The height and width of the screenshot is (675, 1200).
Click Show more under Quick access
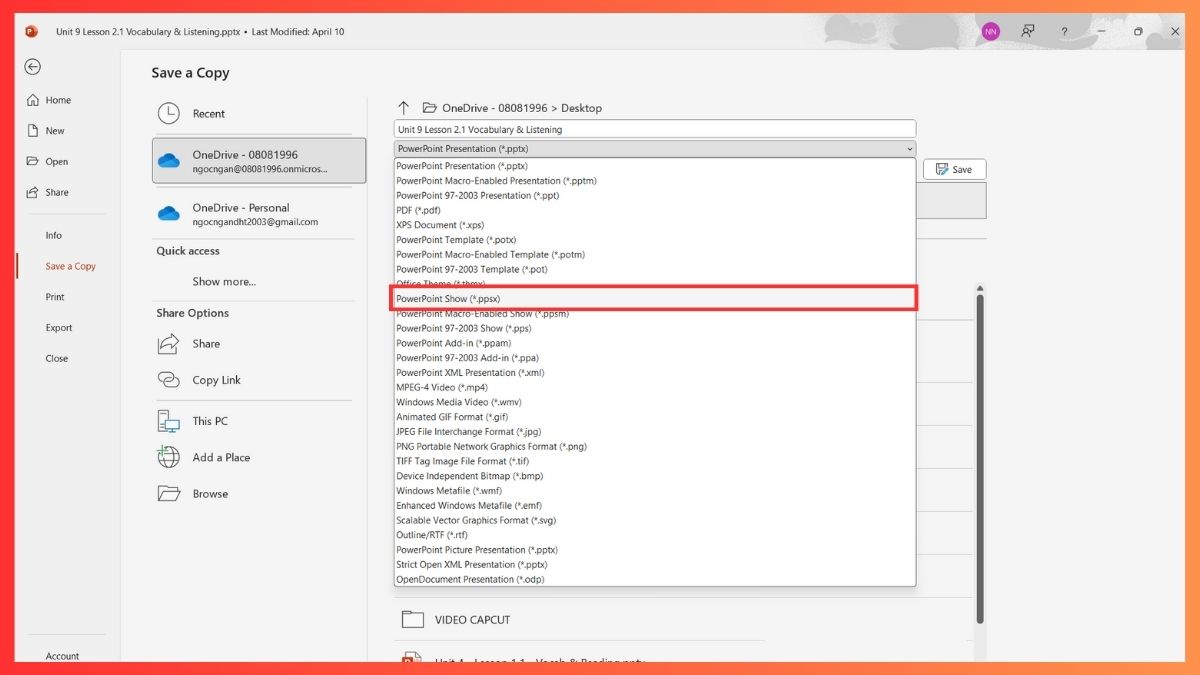click(224, 282)
